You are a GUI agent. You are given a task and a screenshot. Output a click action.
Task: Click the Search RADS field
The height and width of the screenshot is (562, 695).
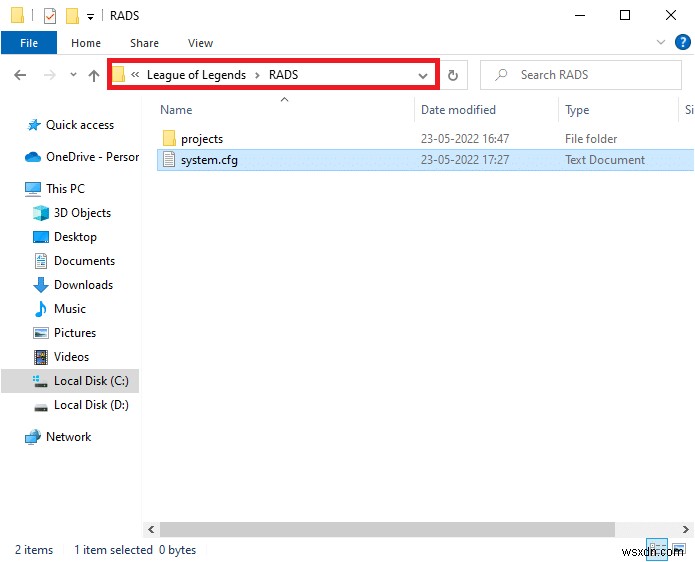coord(581,75)
